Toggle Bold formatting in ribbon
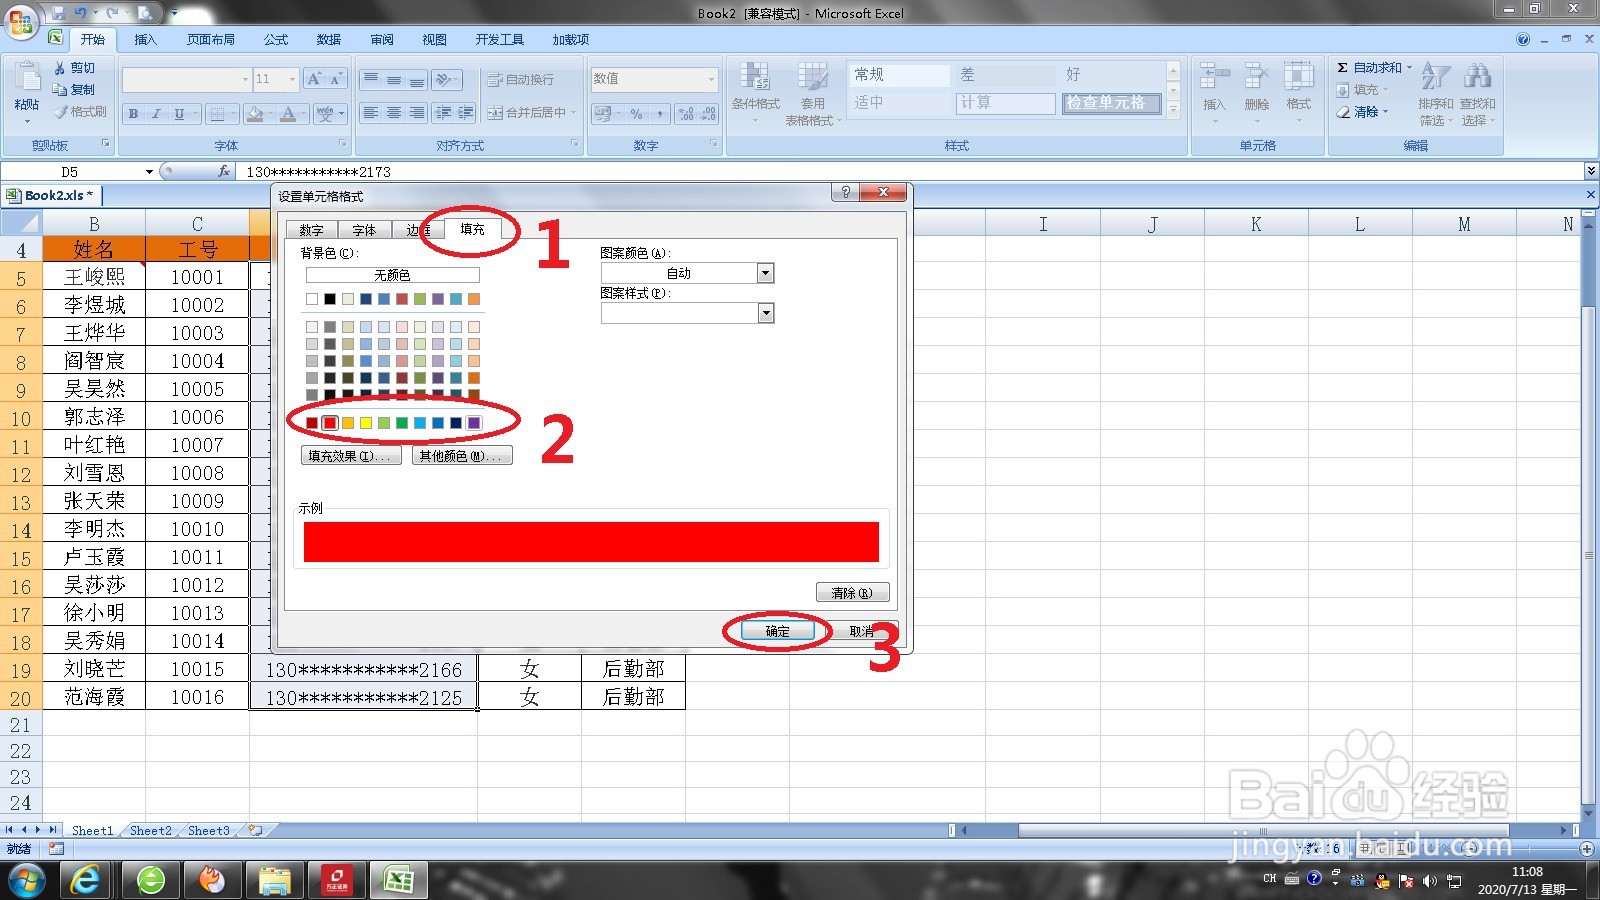Screen dimensions: 1600x900 133,114
